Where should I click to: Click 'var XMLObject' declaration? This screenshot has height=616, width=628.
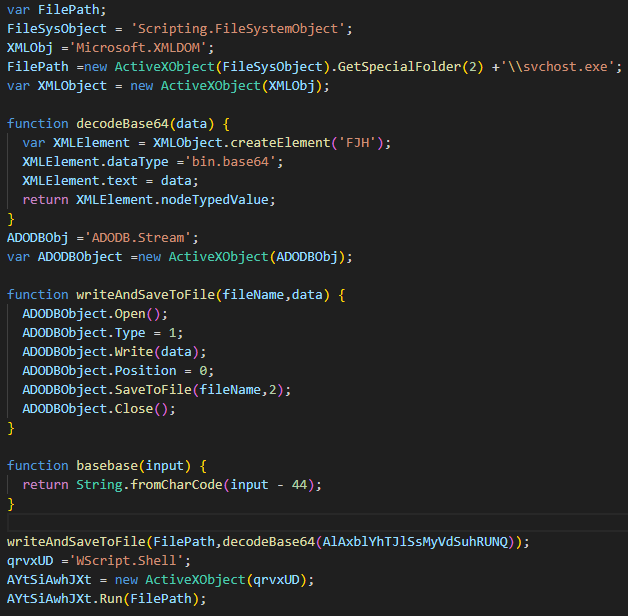[57, 86]
